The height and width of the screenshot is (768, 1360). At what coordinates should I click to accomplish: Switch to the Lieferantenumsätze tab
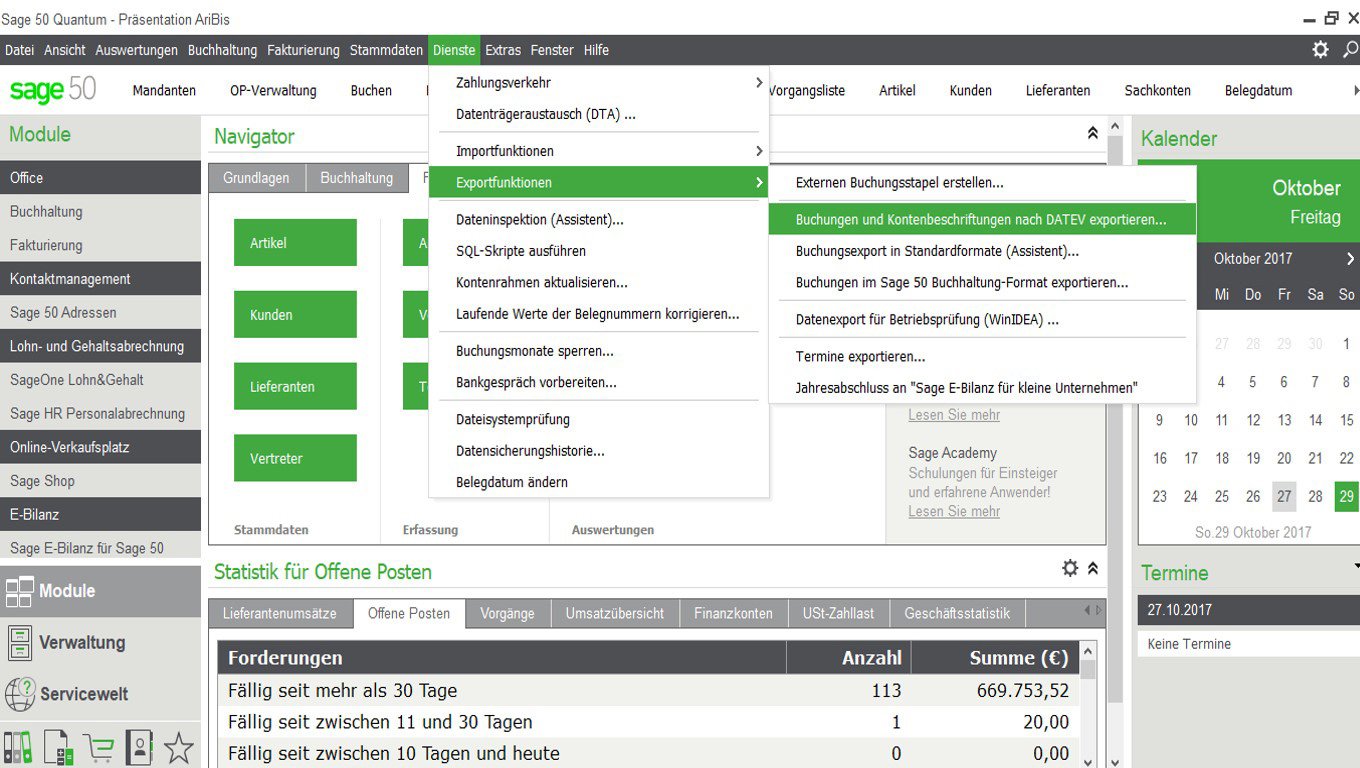click(280, 614)
